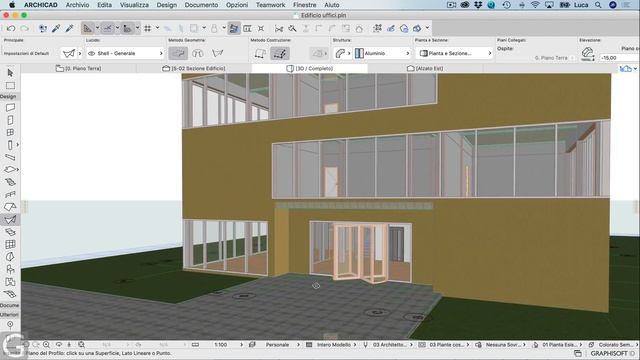Image resolution: width=640 pixels, height=360 pixels.
Task: Select the active Shell tool
Action: pos(10,220)
